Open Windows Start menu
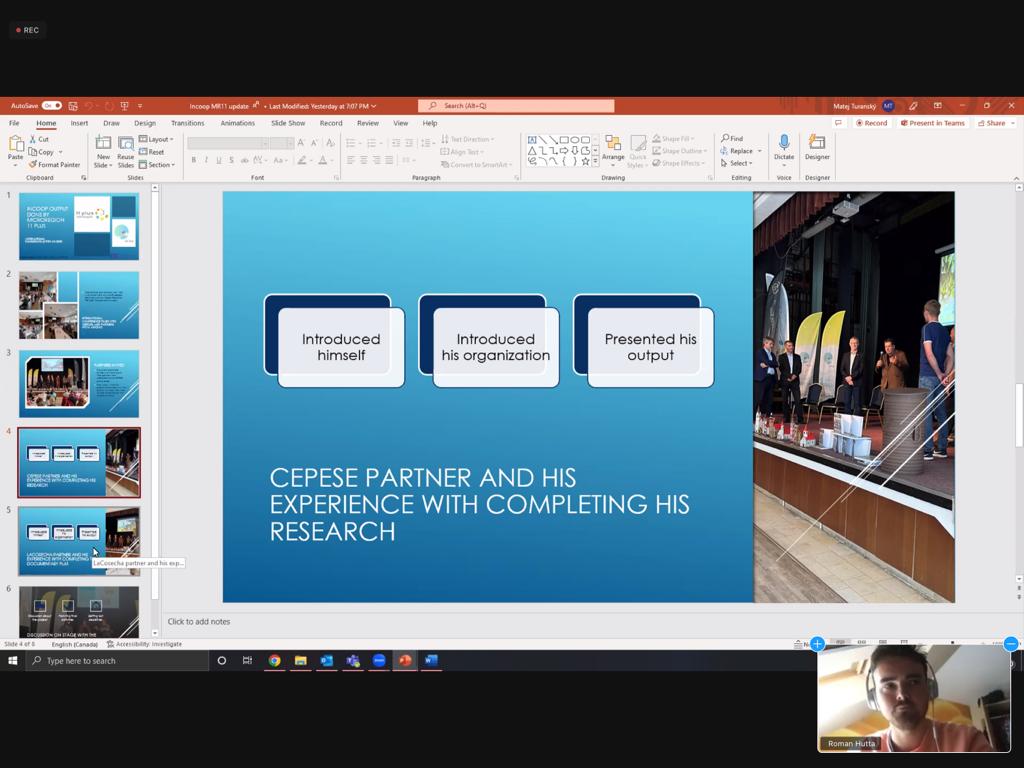This screenshot has height=768, width=1024. pyautogui.click(x=12, y=660)
